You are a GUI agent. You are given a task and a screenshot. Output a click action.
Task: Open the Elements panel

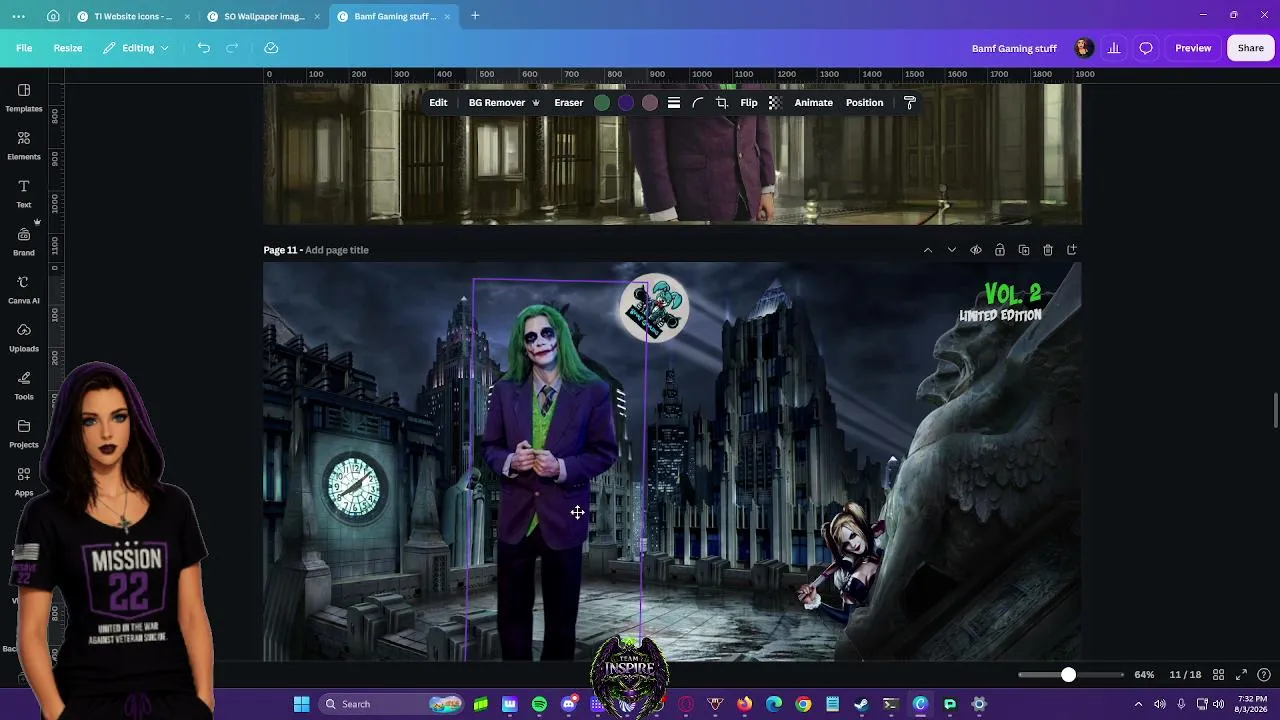click(24, 146)
